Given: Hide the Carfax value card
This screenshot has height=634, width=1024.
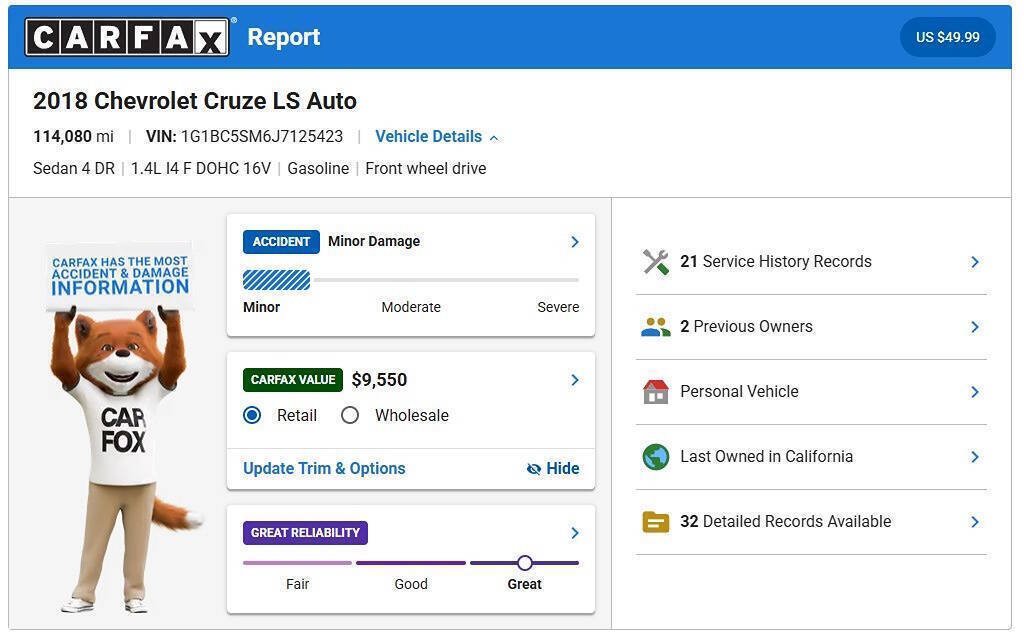Looking at the screenshot, I should pos(552,469).
